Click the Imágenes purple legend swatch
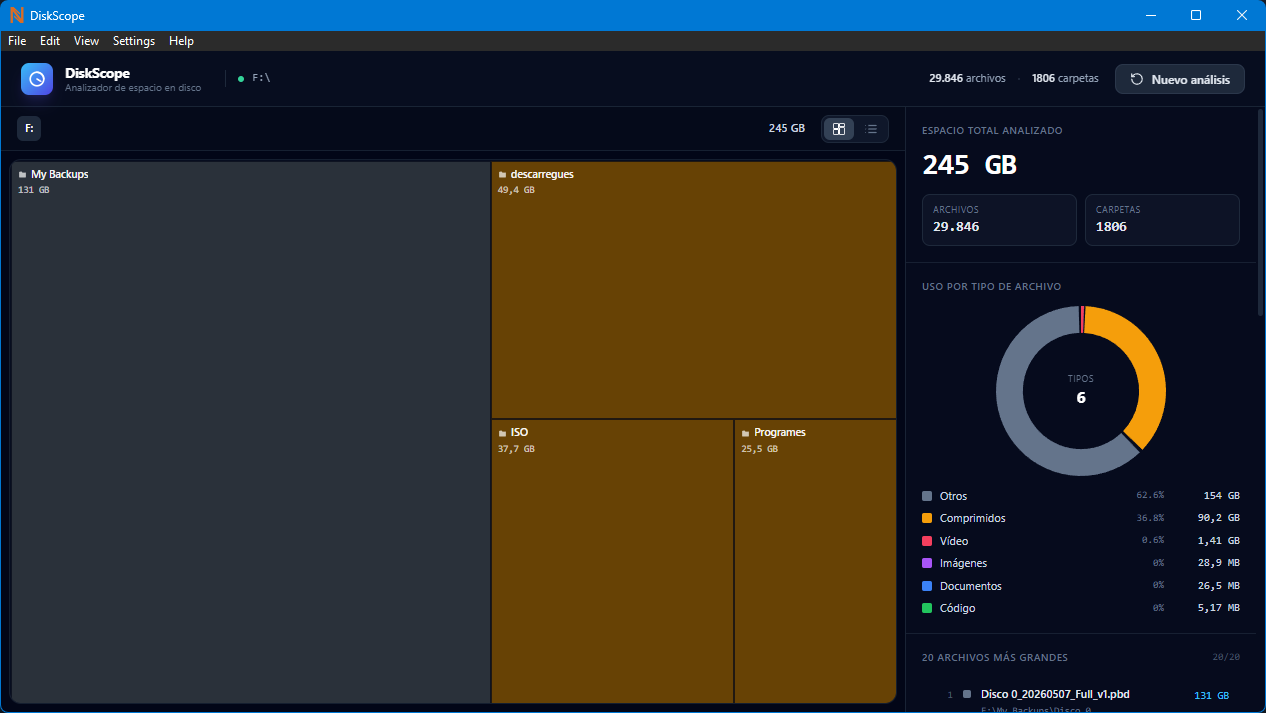The image size is (1266, 713). (927, 563)
